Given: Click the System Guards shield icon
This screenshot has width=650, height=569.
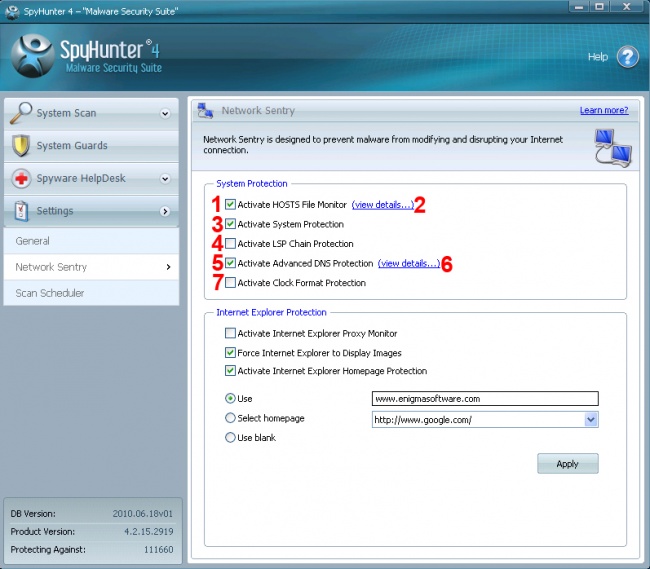Looking at the screenshot, I should point(21,146).
